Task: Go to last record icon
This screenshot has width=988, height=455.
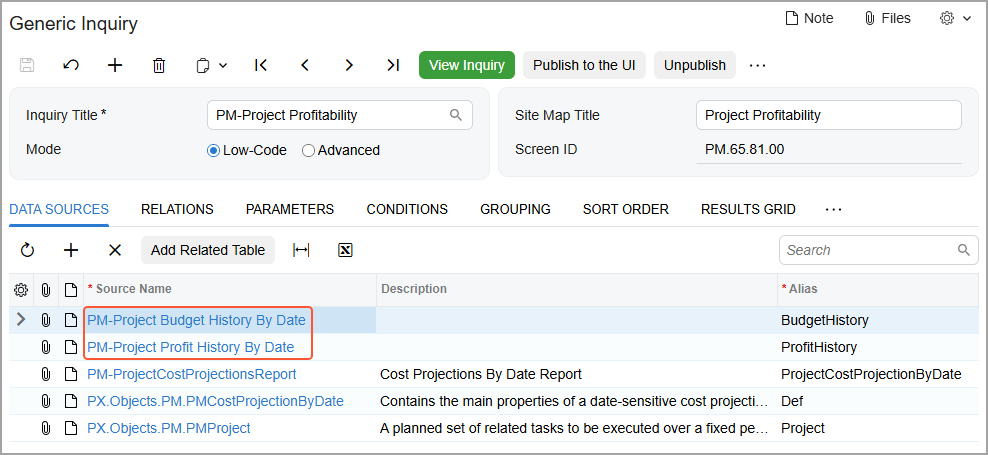Action: tap(393, 65)
